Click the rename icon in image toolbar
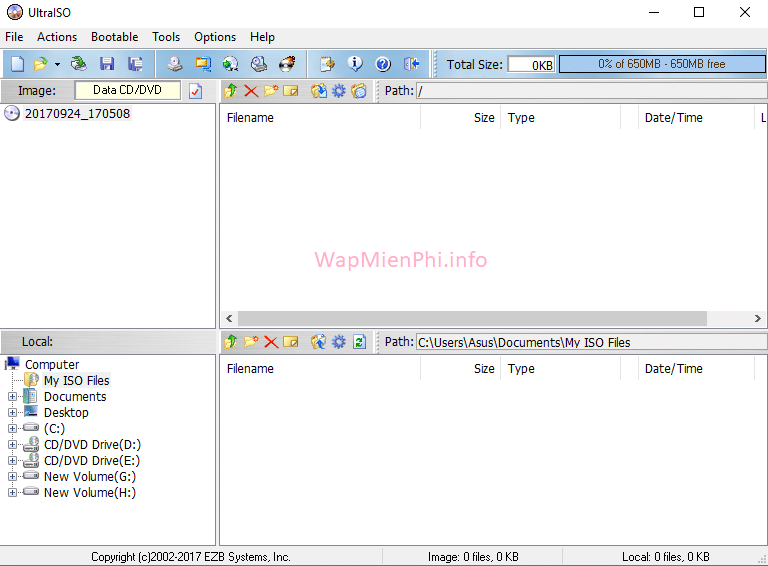768x566 pixels. [x=290, y=91]
